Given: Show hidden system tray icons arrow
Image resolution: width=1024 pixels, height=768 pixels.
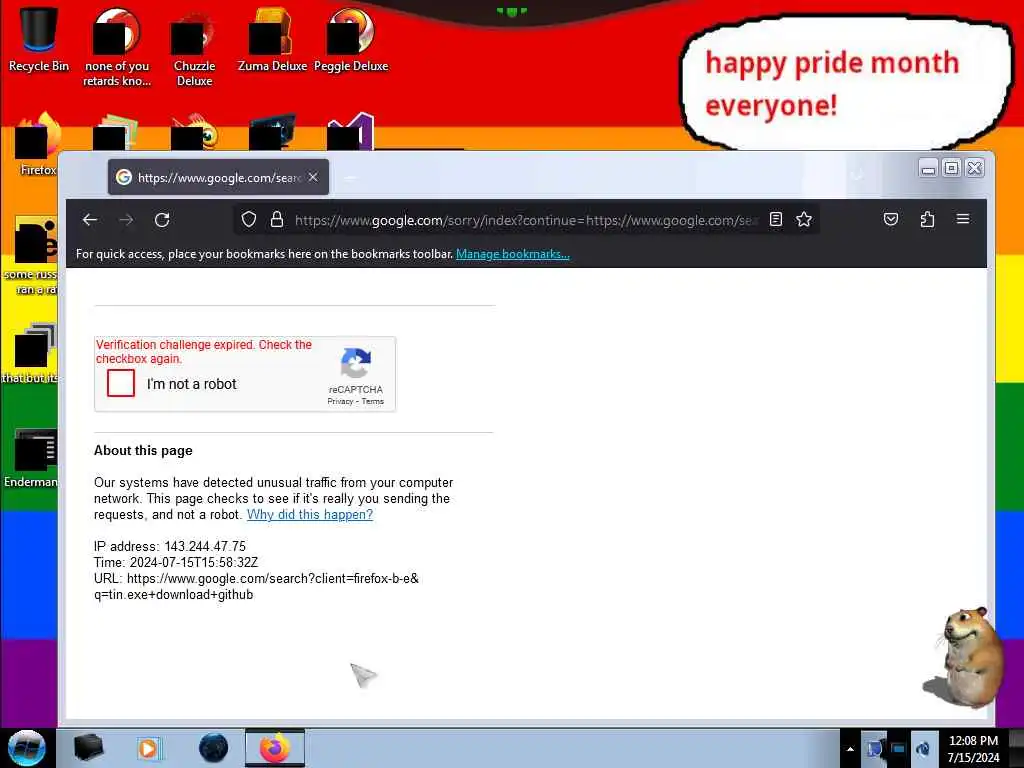Looking at the screenshot, I should click(x=850, y=749).
